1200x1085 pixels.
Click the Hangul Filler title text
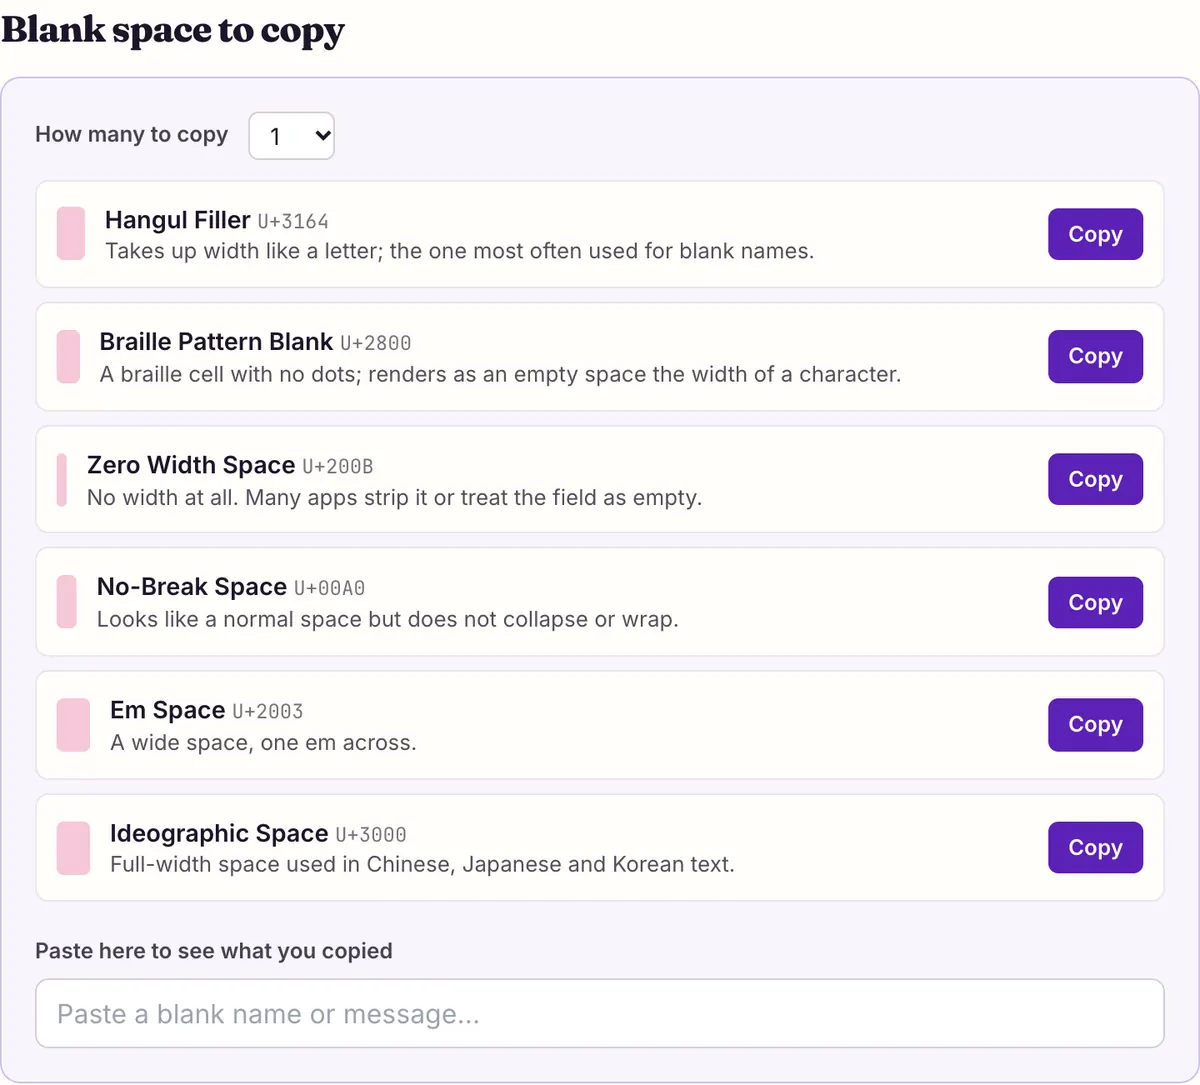177,220
